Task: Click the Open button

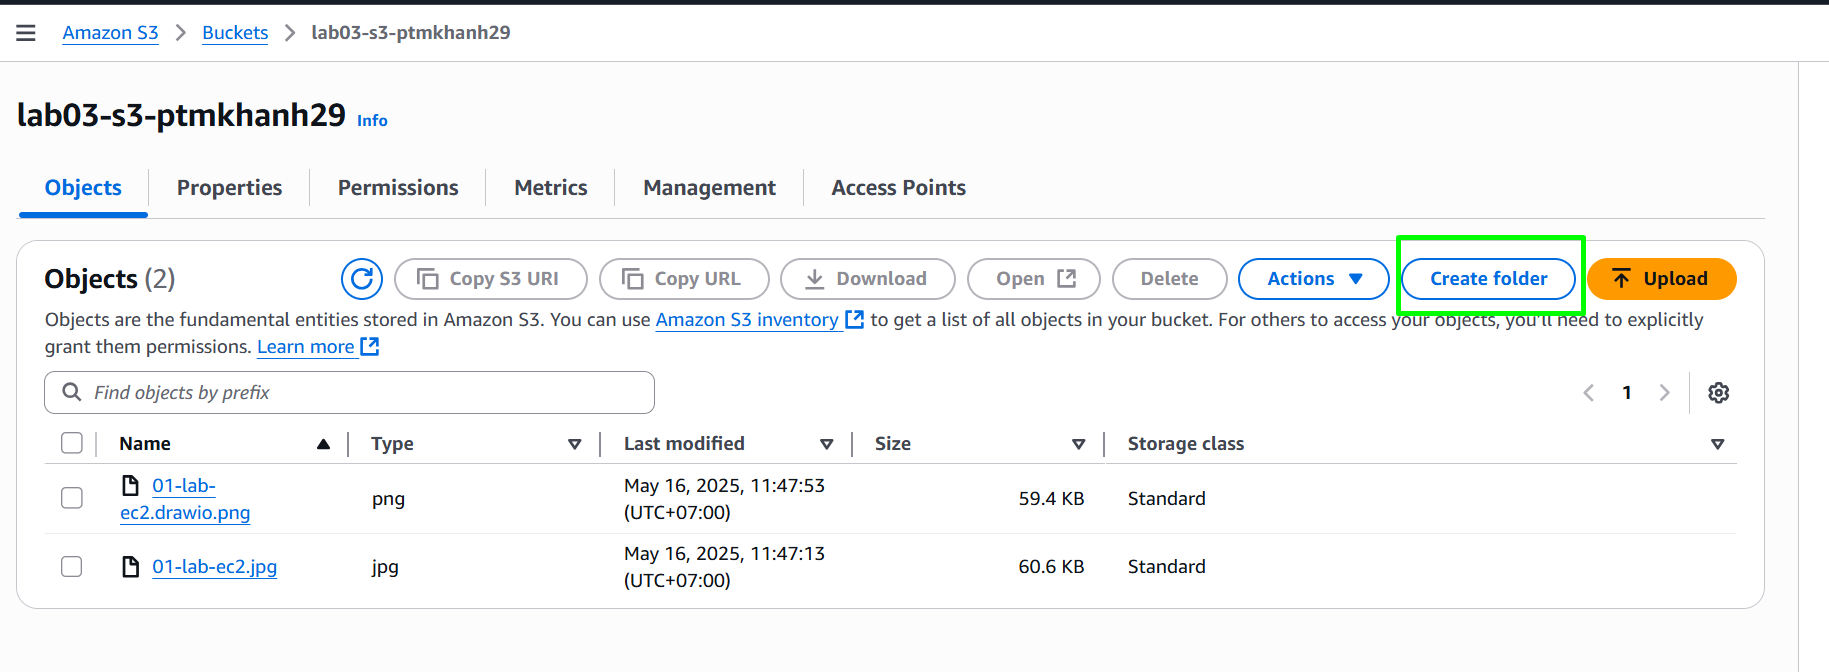Action: click(1034, 279)
